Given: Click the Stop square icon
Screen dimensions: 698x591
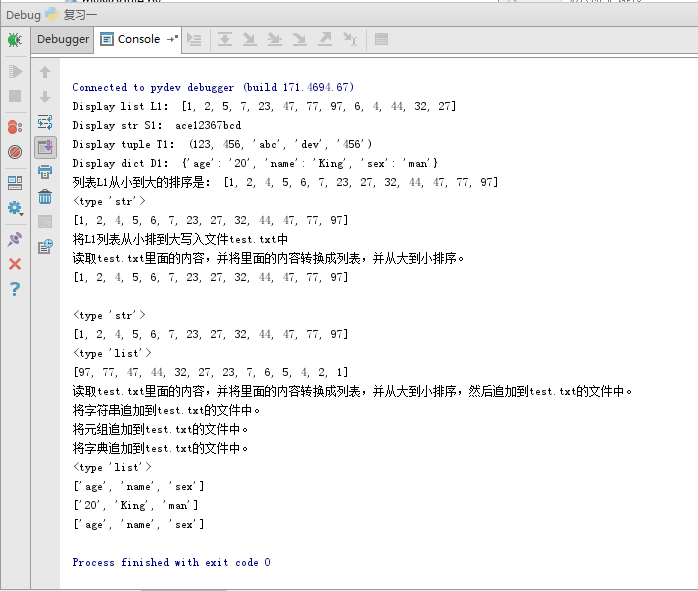Looking at the screenshot, I should [15, 96].
